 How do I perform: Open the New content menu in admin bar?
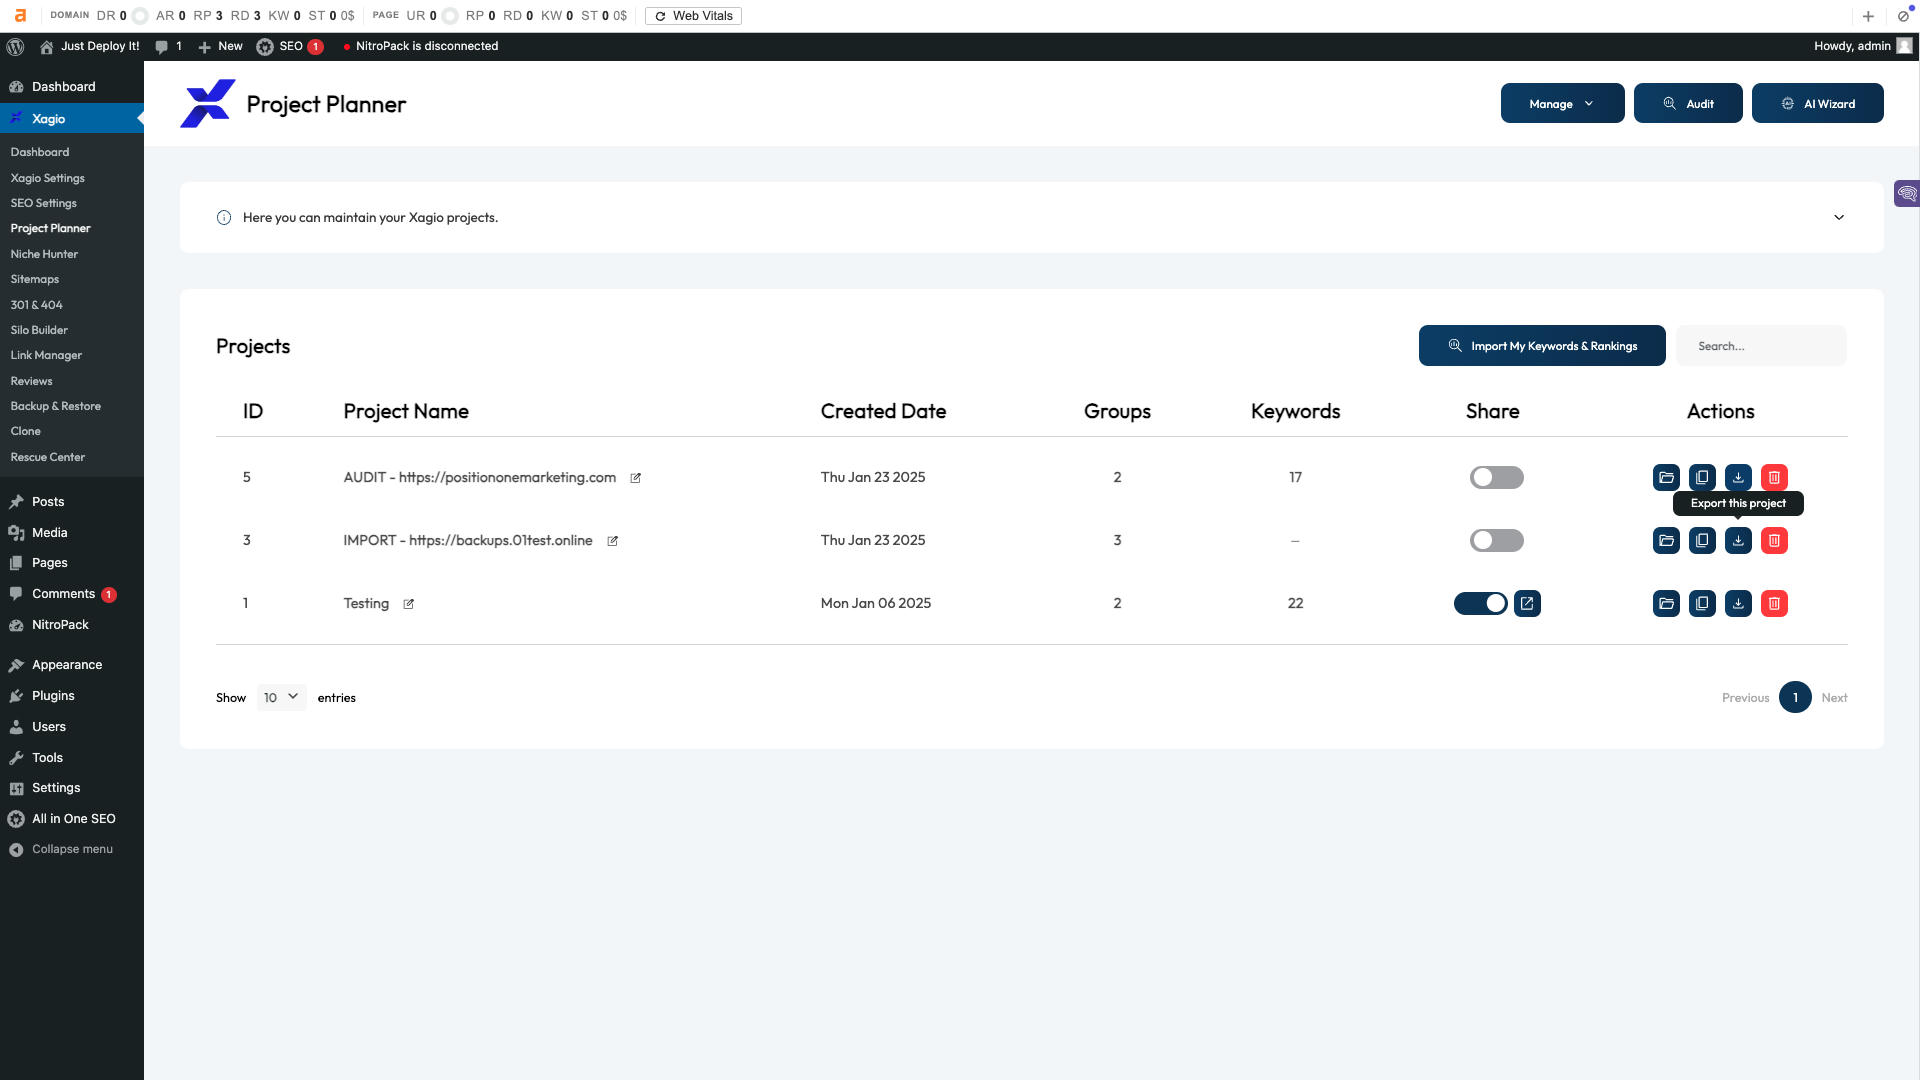[220, 46]
